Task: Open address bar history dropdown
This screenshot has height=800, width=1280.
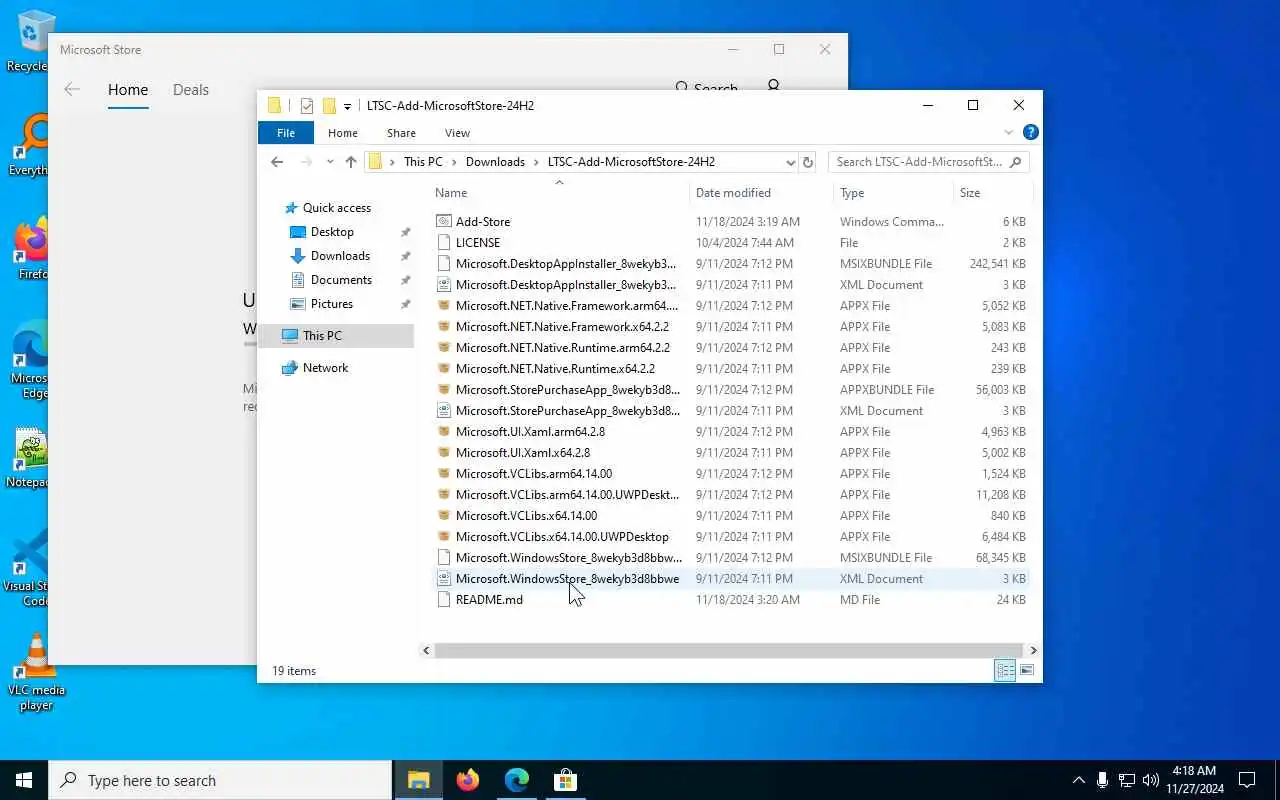Action: click(x=790, y=162)
